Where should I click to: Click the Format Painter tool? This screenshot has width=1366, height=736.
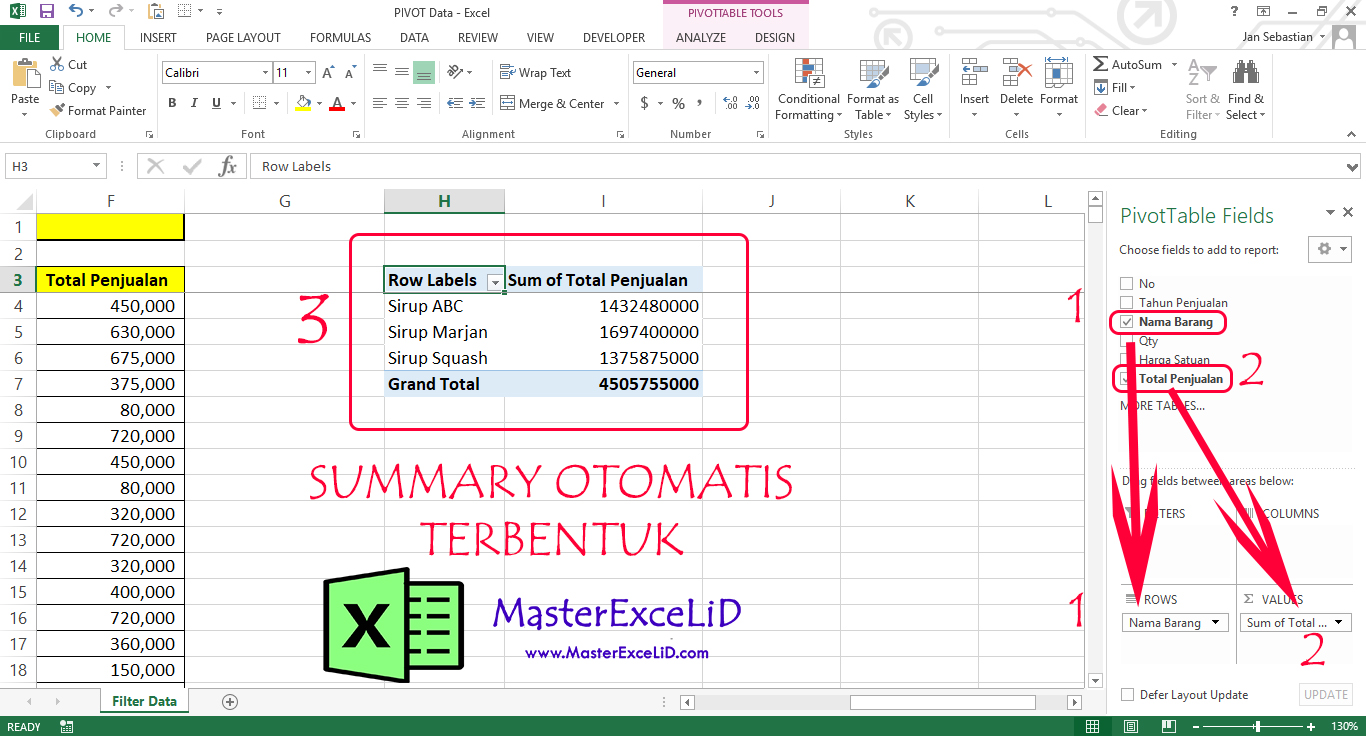tap(98, 111)
